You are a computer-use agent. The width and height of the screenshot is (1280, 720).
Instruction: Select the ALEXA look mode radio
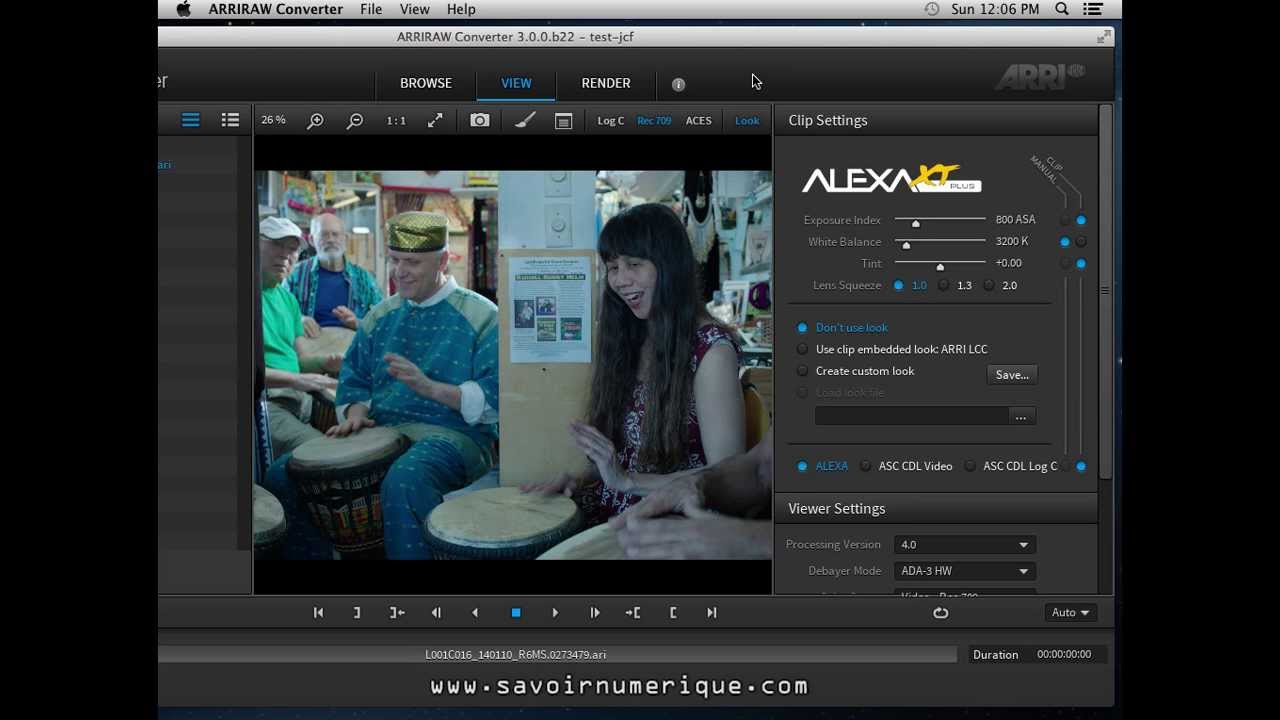802,467
